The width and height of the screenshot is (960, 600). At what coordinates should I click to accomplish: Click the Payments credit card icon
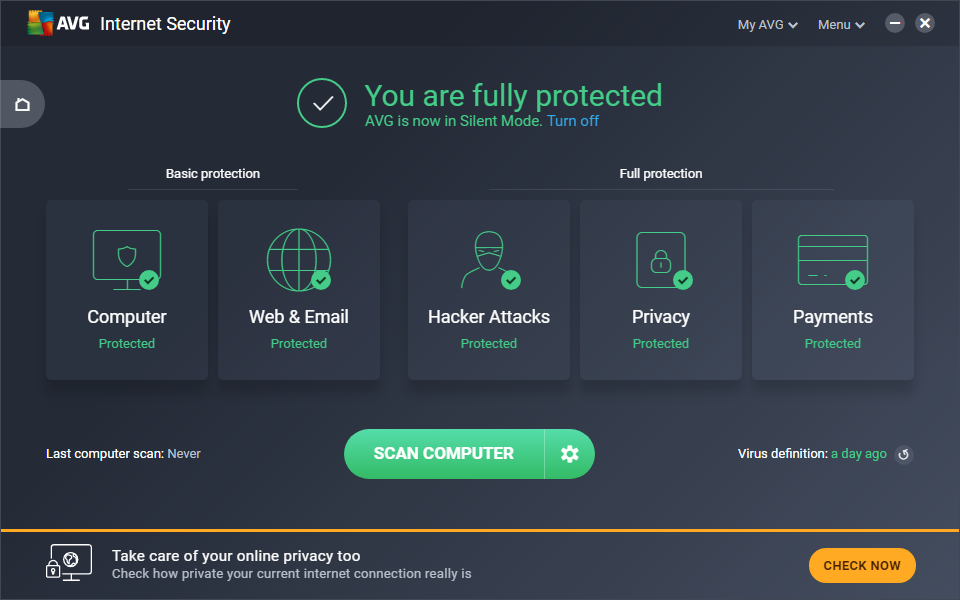pos(832,259)
